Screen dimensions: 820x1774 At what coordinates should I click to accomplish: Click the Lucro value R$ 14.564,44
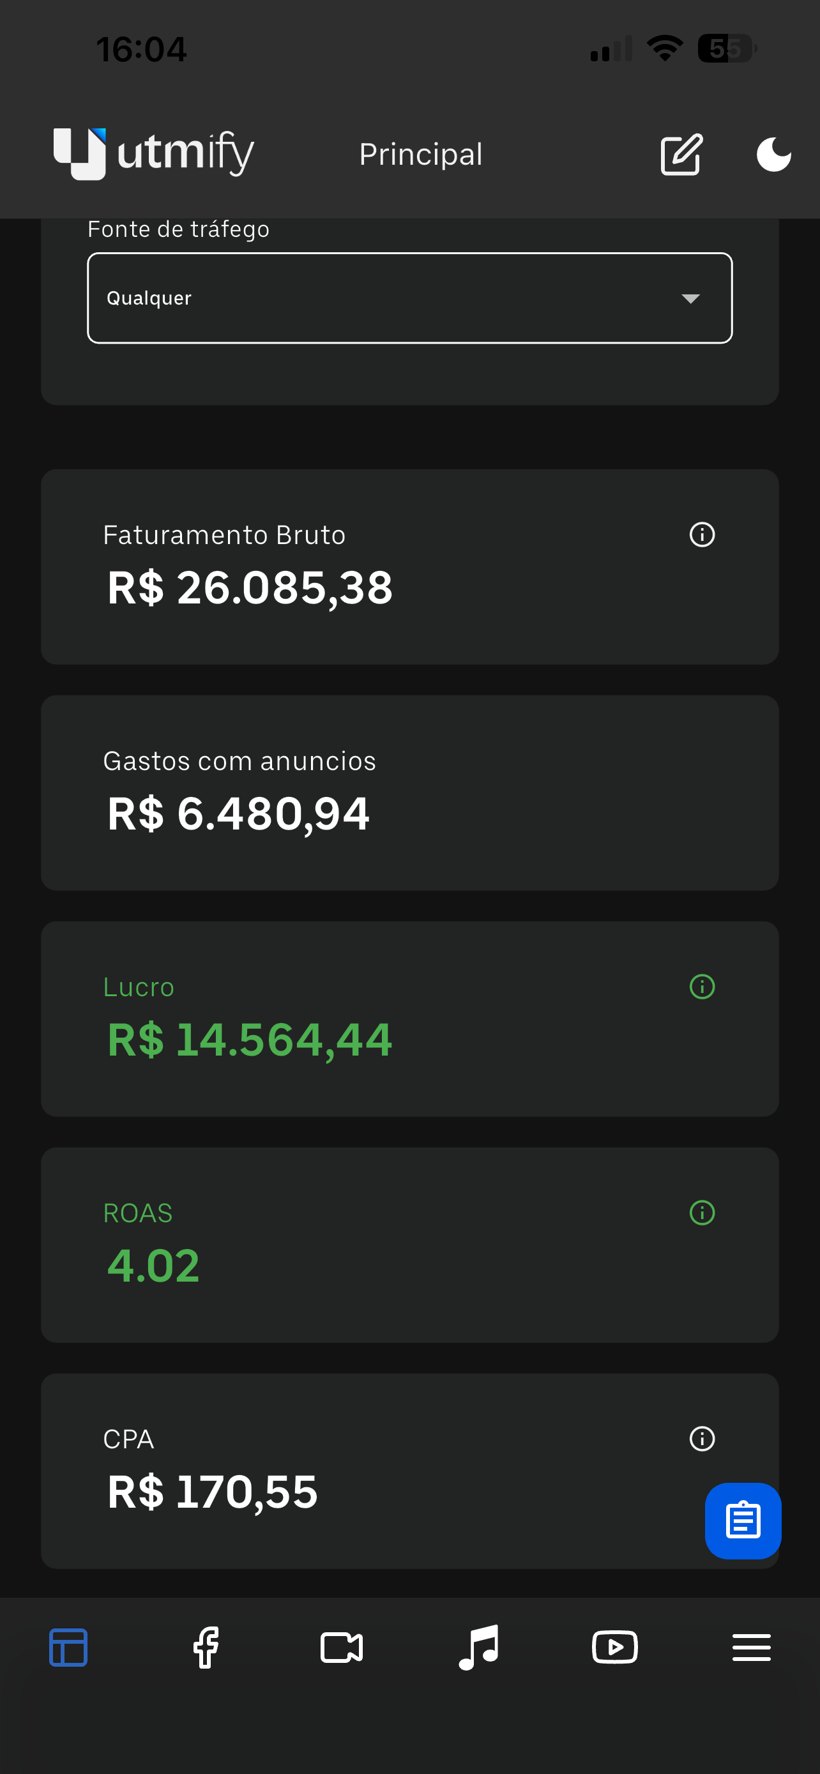click(250, 1040)
